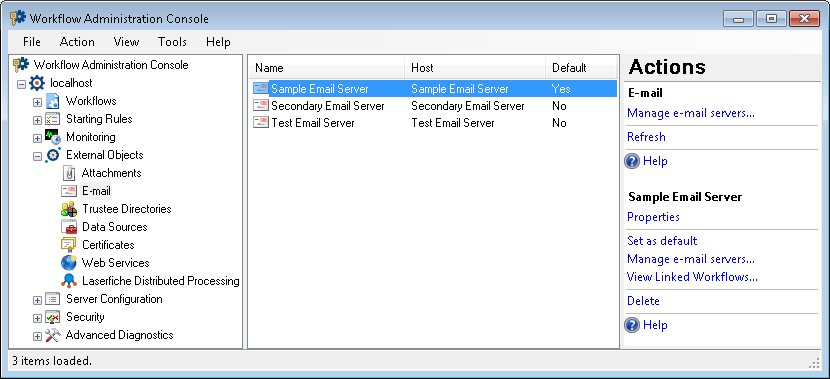Screen dimensions: 830x379
Task: Click the Secondary Email Server row icon
Action: tap(261, 106)
